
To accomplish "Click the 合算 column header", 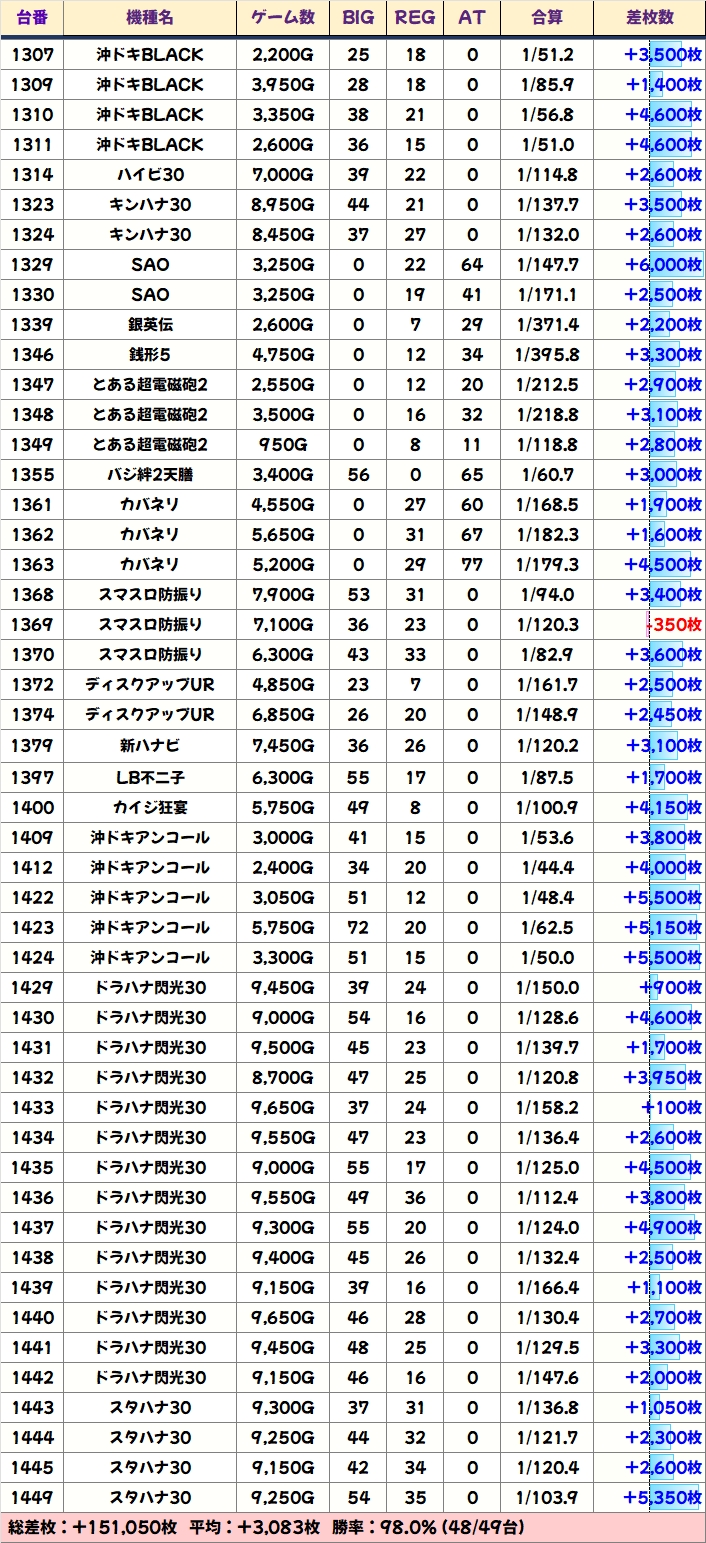I will (547, 18).
